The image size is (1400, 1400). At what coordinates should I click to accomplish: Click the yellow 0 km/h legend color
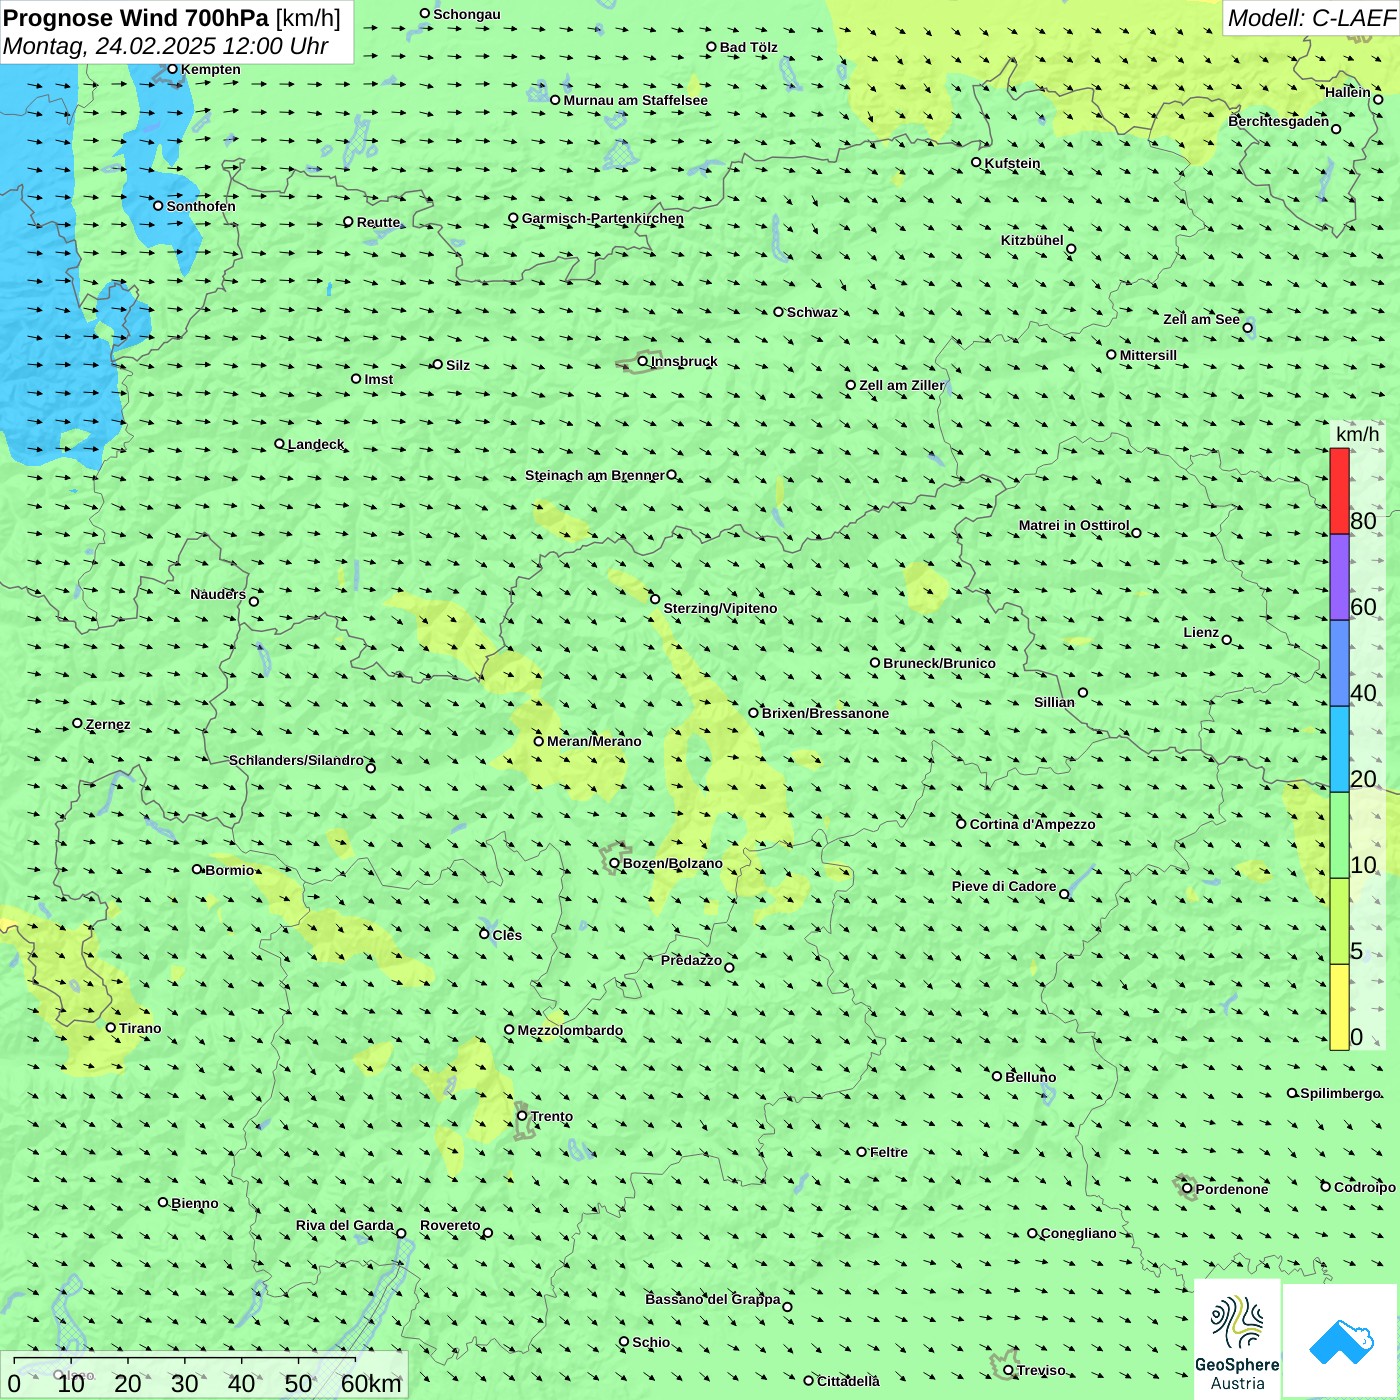[x=1339, y=1007]
